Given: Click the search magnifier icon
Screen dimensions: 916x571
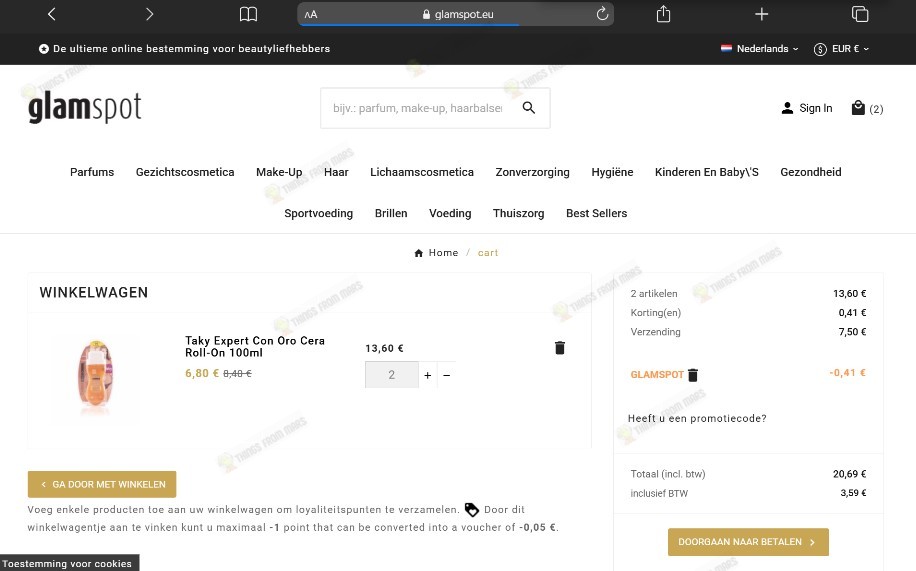Looking at the screenshot, I should [529, 108].
